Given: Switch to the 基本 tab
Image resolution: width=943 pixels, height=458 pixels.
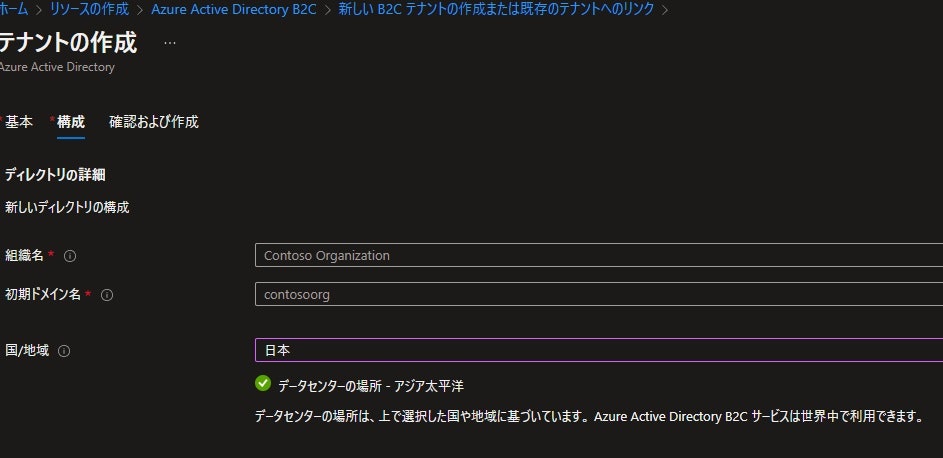Looking at the screenshot, I should coord(19,122).
